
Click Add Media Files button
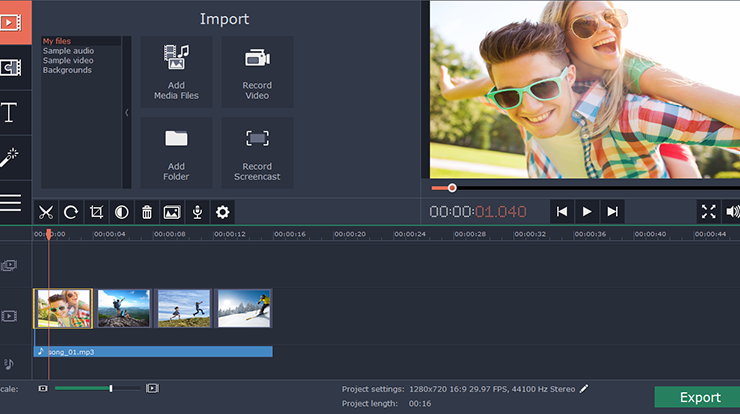click(x=176, y=72)
